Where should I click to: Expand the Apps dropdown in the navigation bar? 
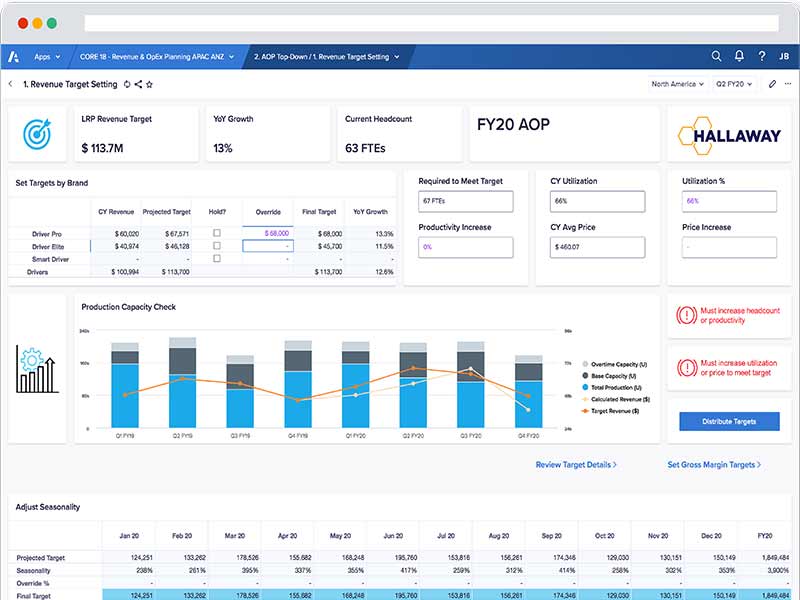46,56
